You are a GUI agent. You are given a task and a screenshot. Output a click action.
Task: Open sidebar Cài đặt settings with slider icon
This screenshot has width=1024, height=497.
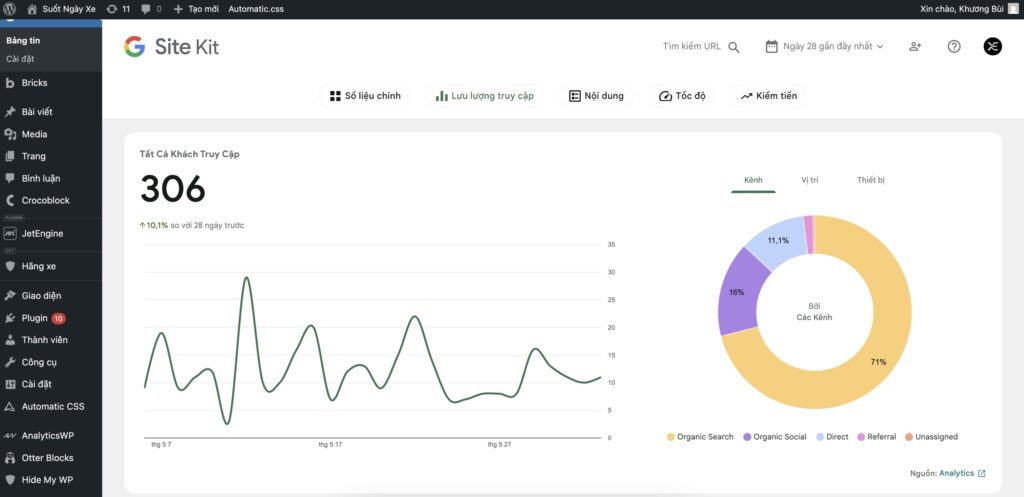[x=36, y=384]
